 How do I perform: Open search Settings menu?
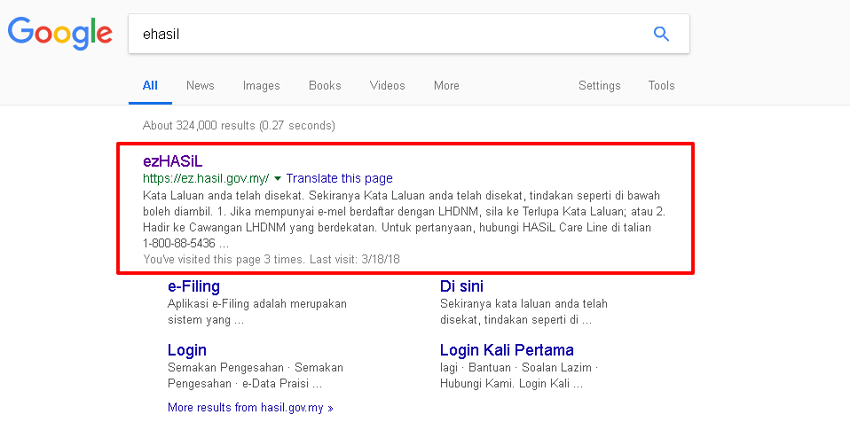(x=599, y=86)
